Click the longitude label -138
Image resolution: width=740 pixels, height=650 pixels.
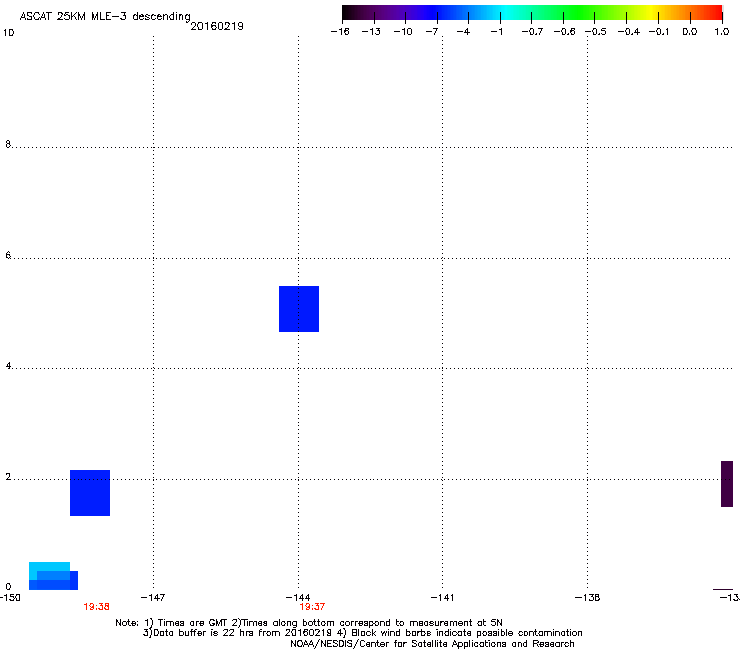point(587,598)
